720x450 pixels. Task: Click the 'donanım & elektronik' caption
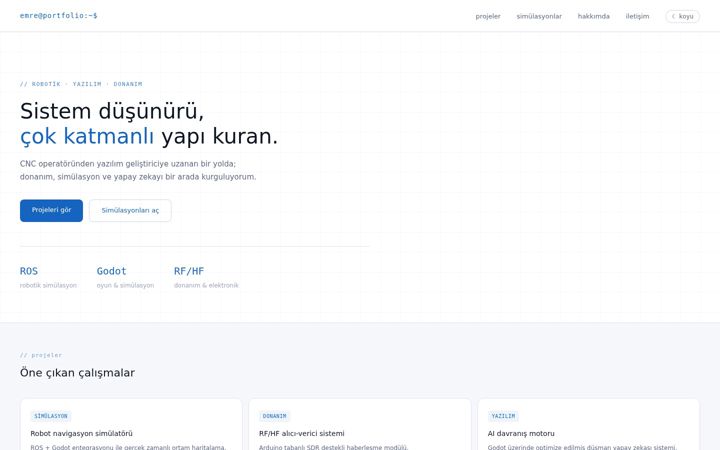coord(206,285)
